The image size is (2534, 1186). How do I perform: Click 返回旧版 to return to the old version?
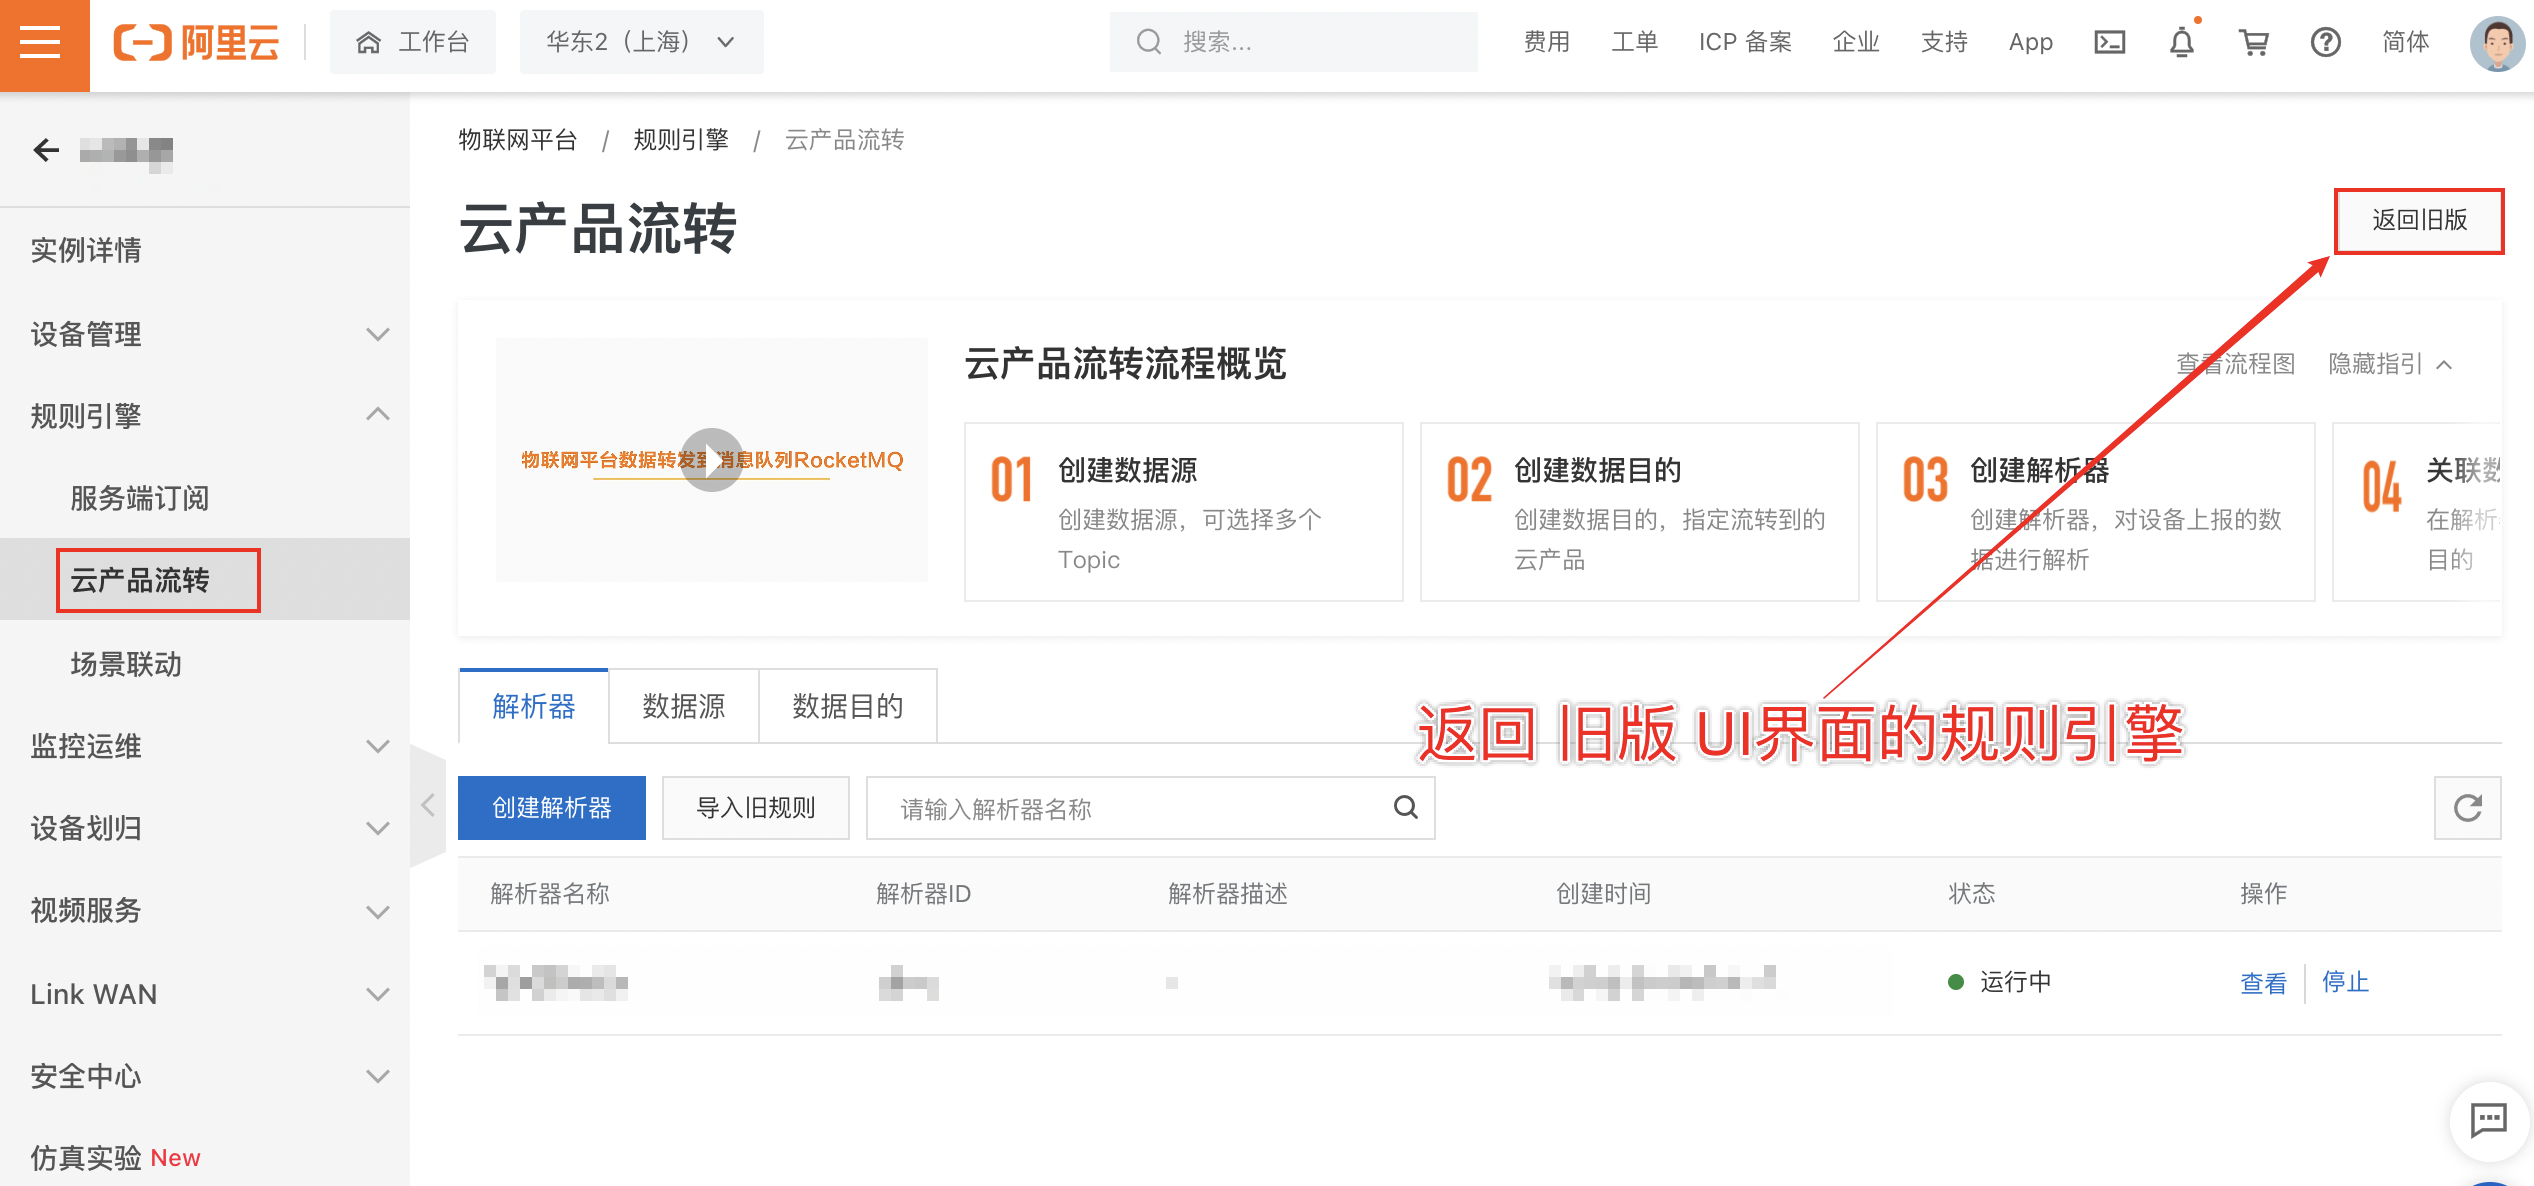(2418, 220)
